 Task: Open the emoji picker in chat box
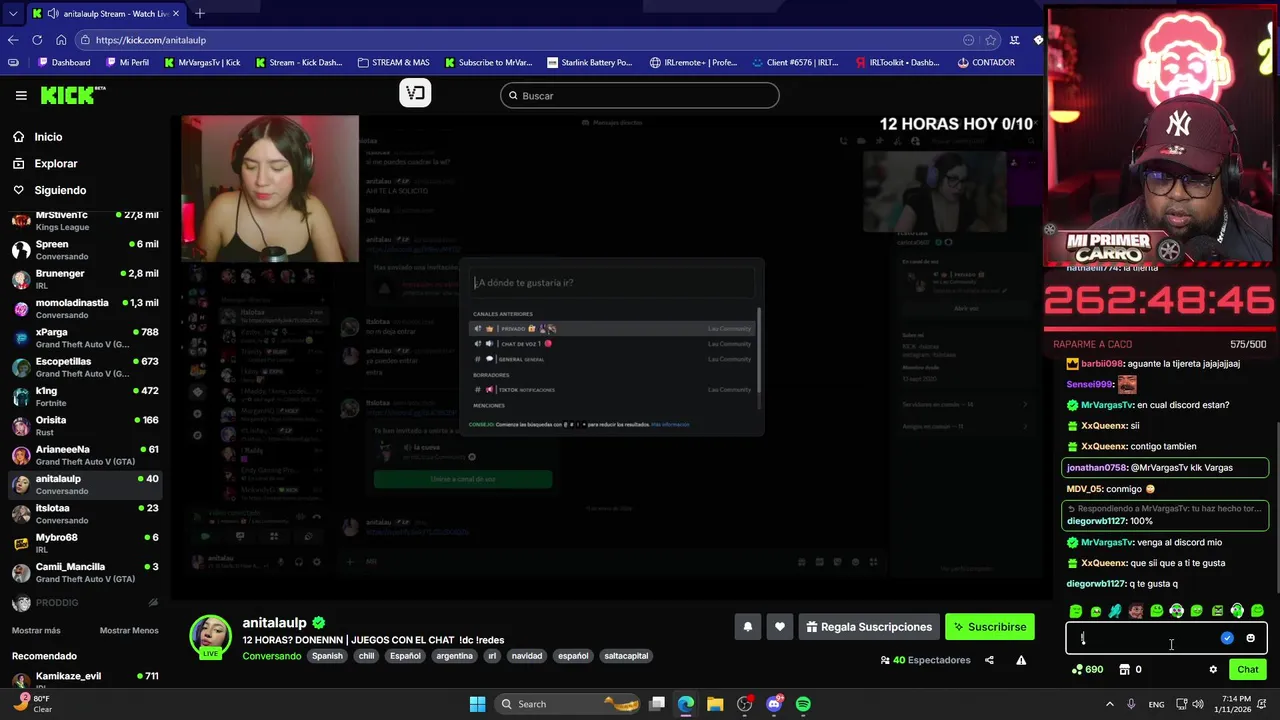(x=1250, y=638)
